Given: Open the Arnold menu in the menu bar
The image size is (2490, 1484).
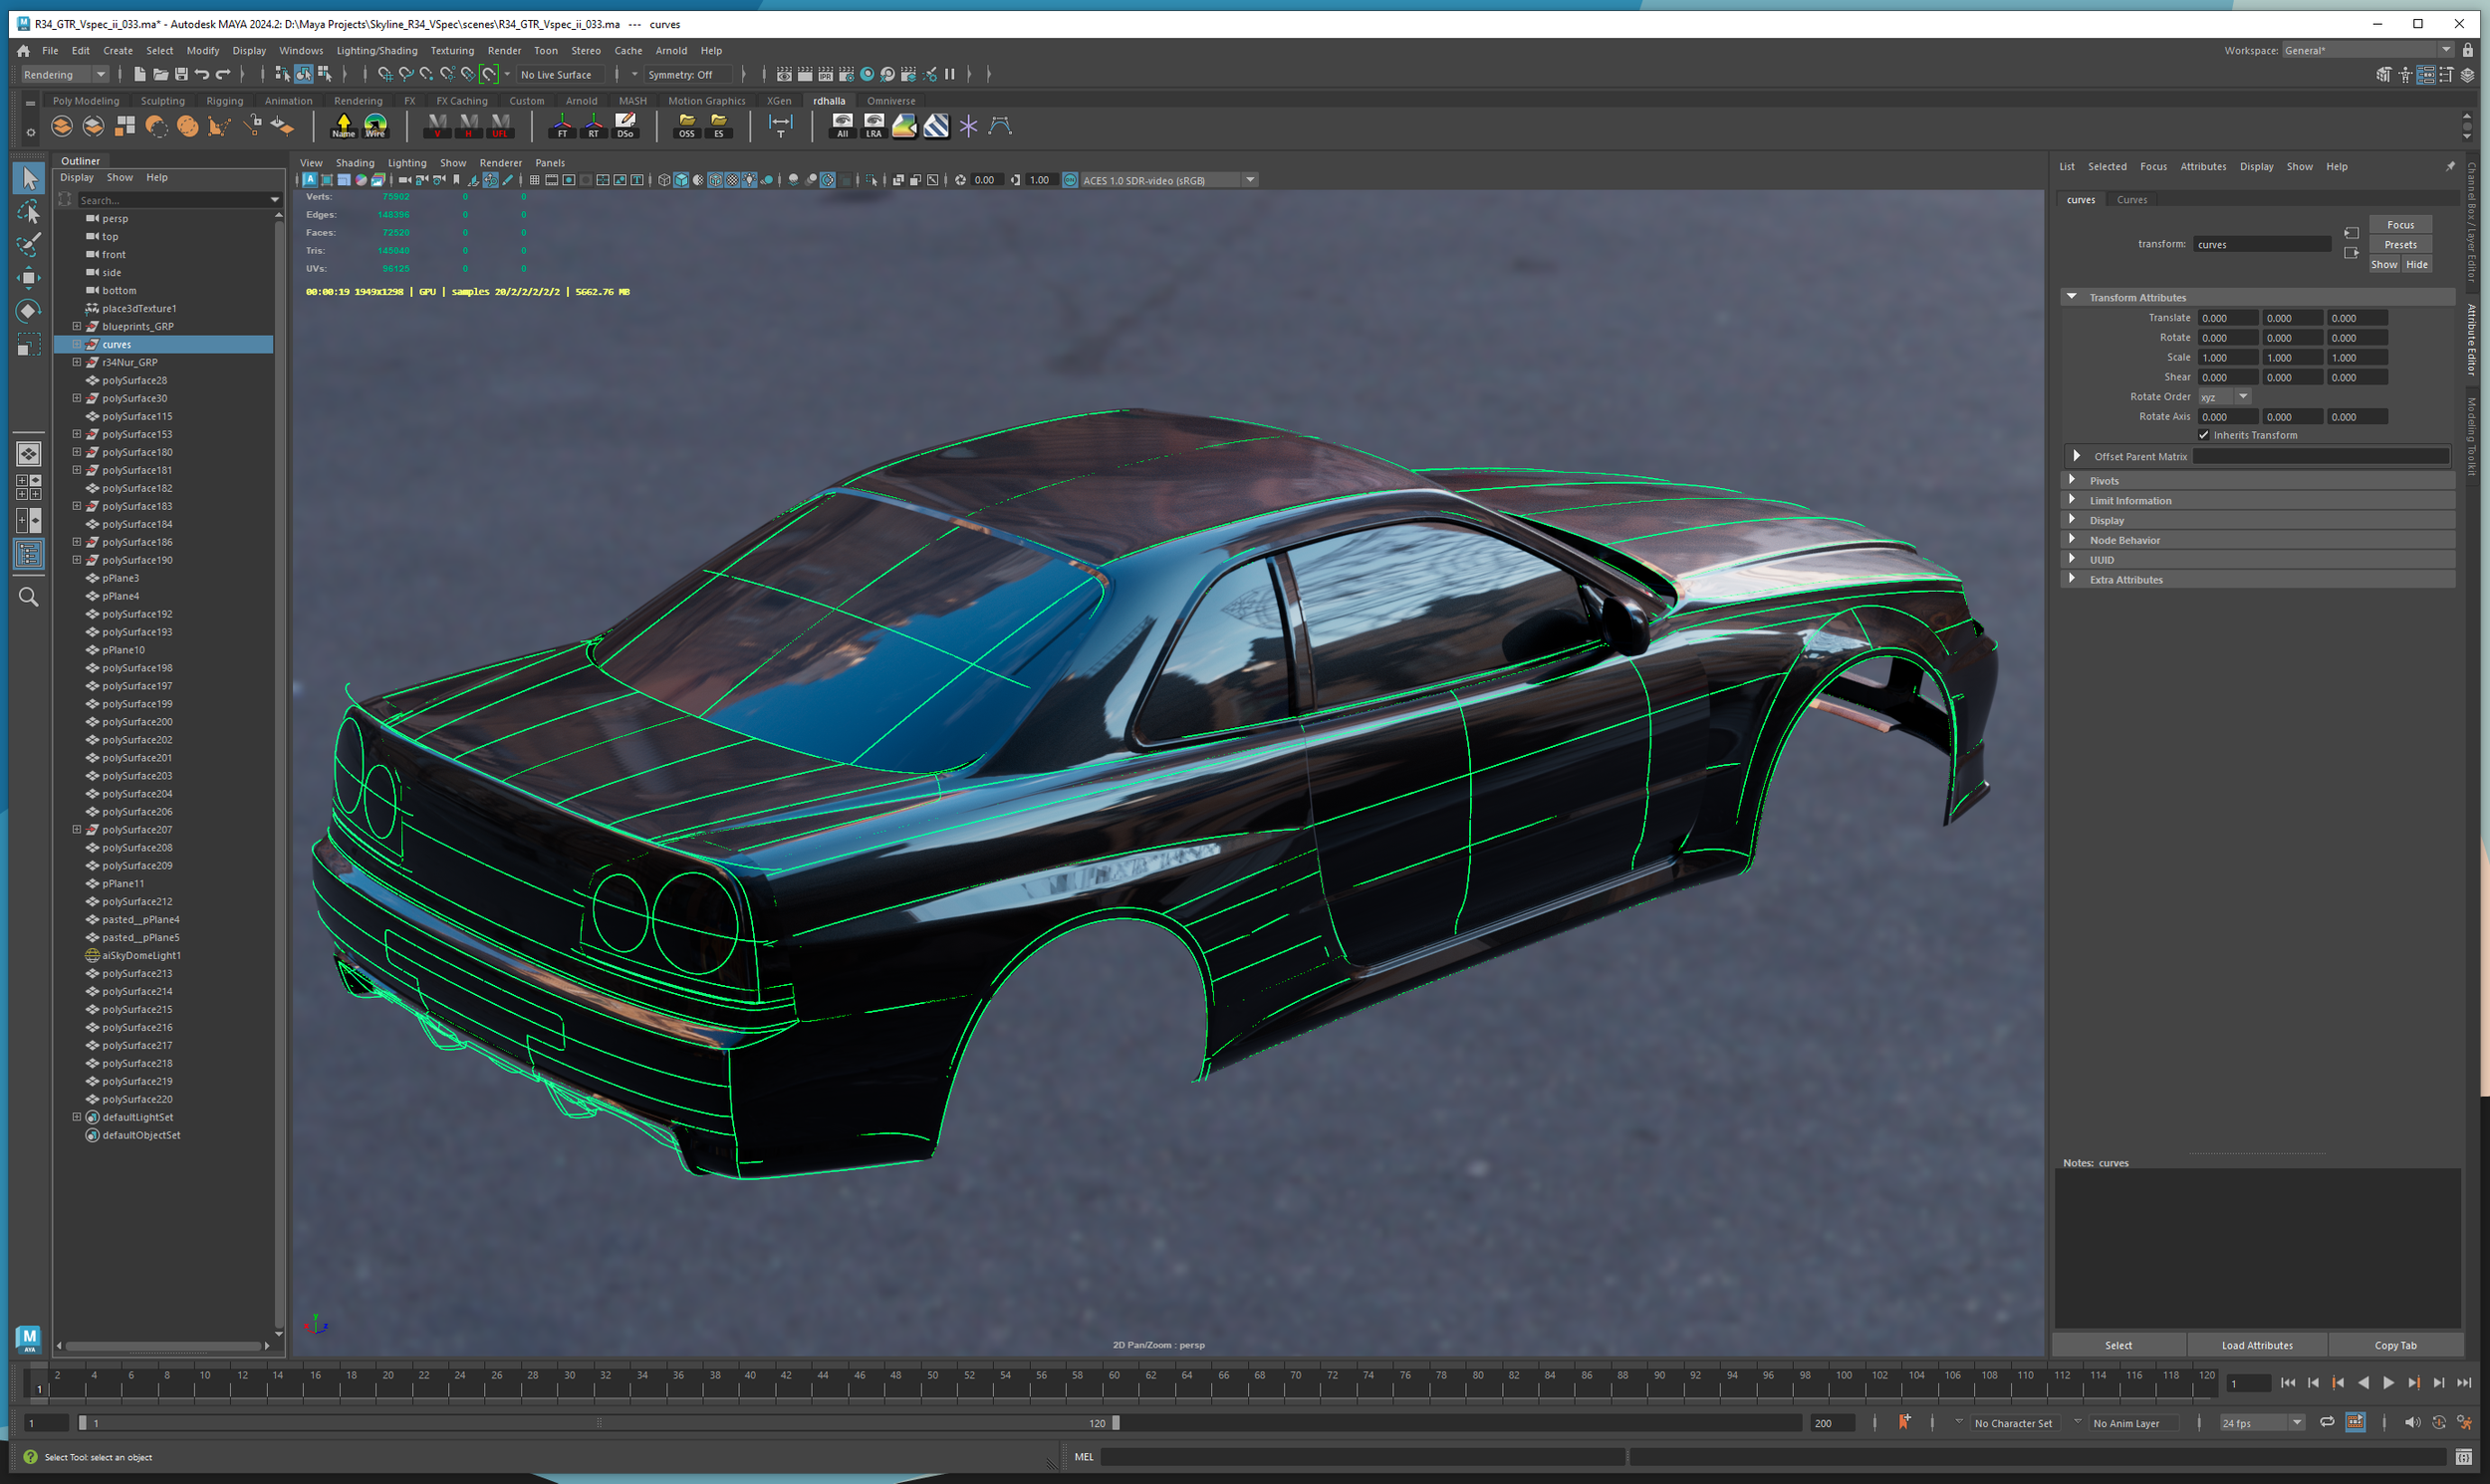Looking at the screenshot, I should coord(670,50).
